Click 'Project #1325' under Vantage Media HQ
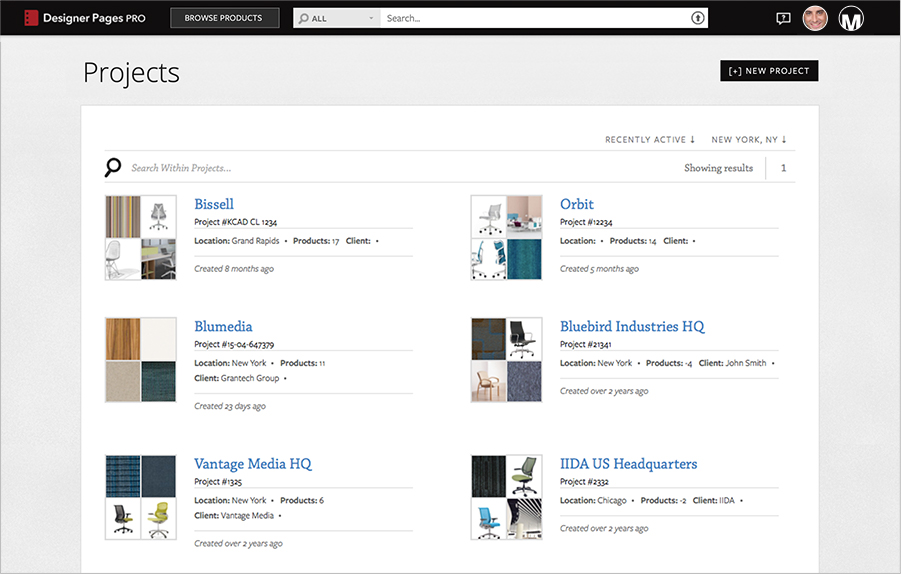Image resolution: width=901 pixels, height=574 pixels. 218,481
